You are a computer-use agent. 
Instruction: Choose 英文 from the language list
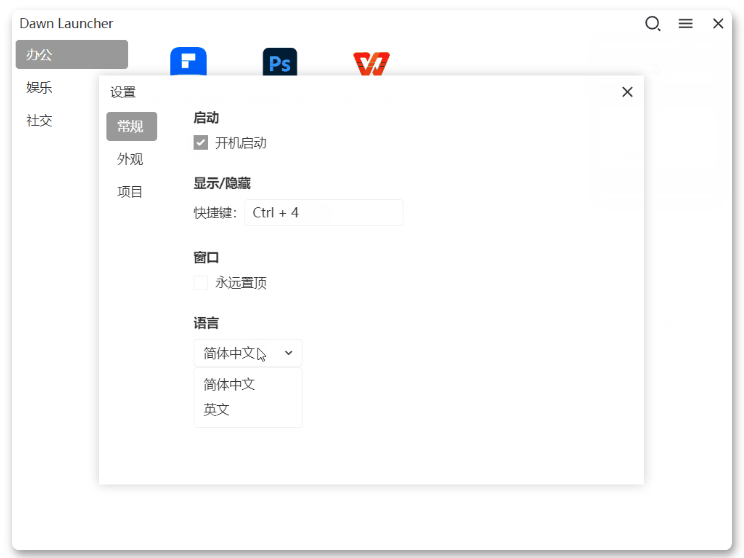coord(217,409)
